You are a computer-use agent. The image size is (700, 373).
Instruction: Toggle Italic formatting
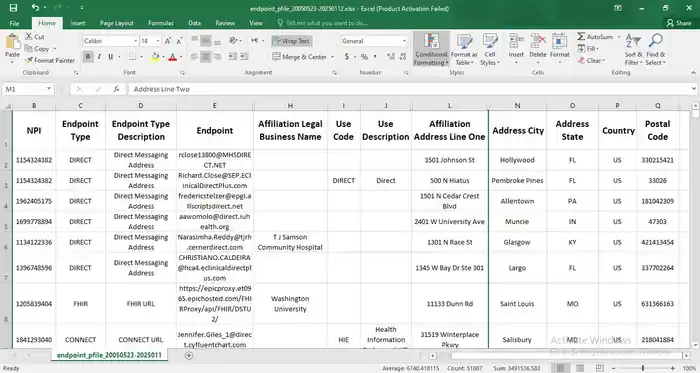(x=99, y=57)
